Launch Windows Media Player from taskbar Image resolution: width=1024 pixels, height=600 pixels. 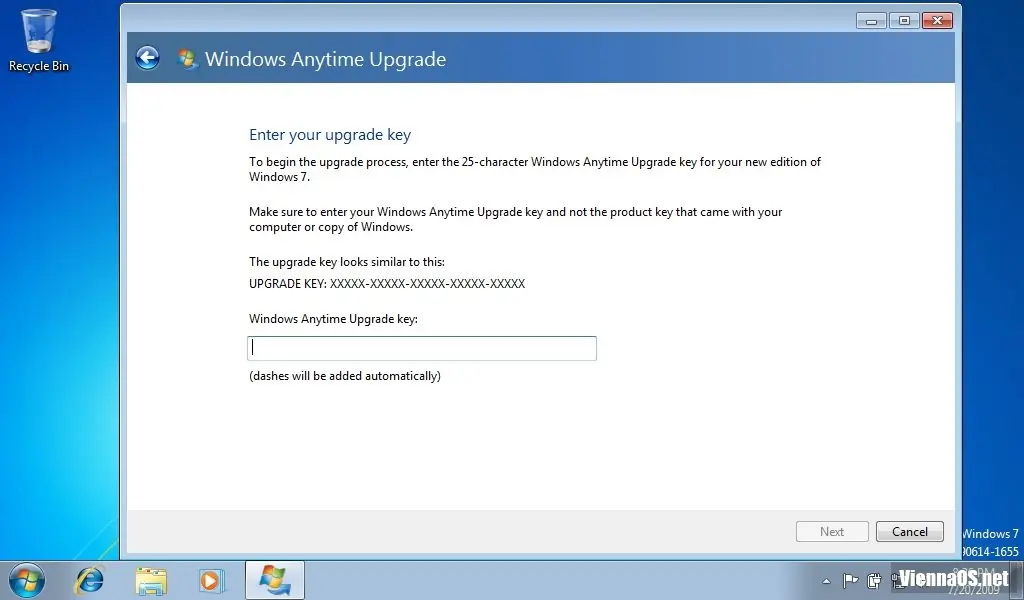coord(211,580)
